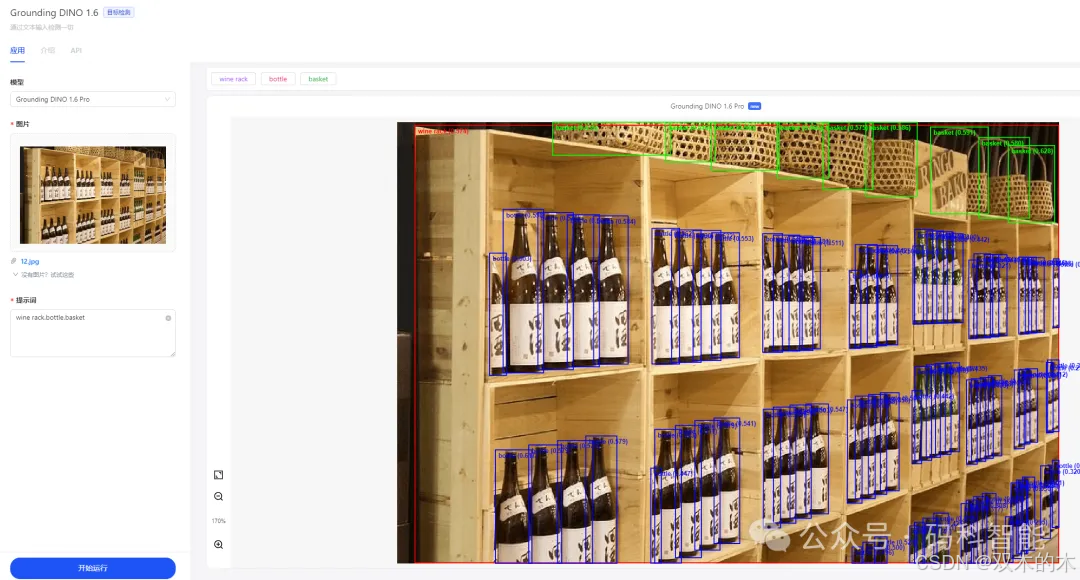Clear the prompt text with the x icon
This screenshot has width=1080, height=580.
click(168, 318)
